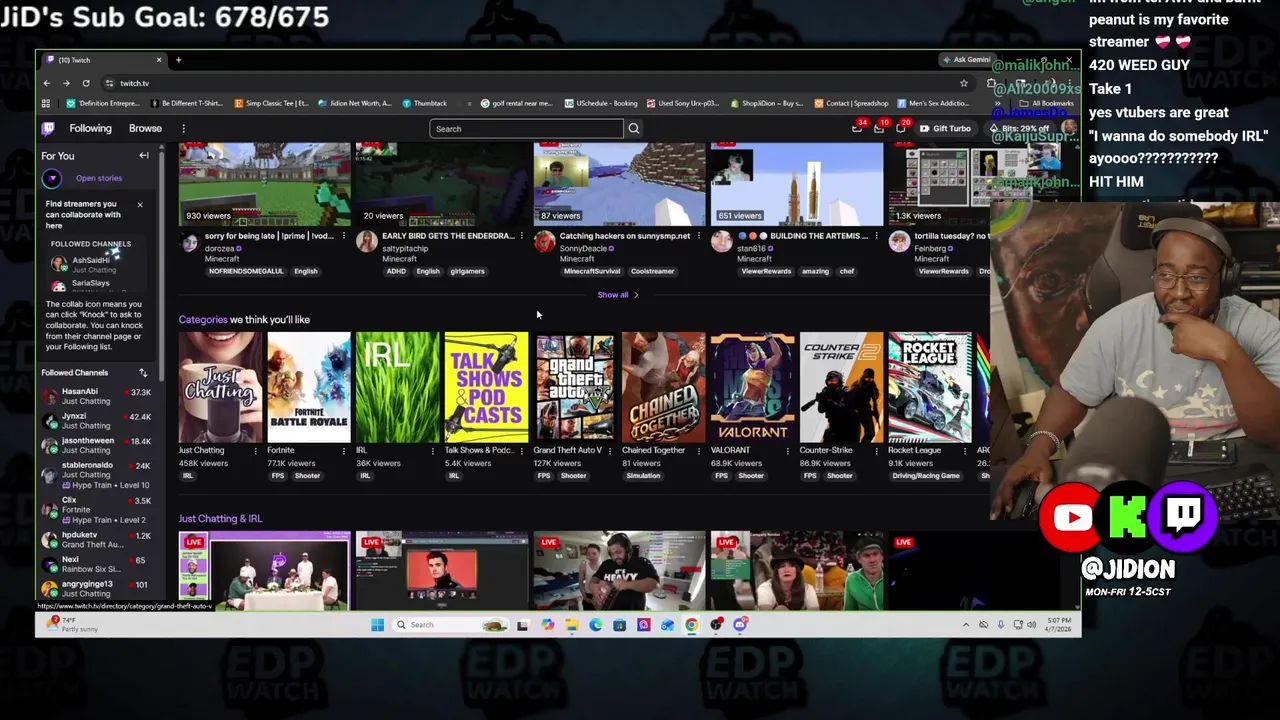Open Grand Theft Auto V category cover

click(x=575, y=387)
